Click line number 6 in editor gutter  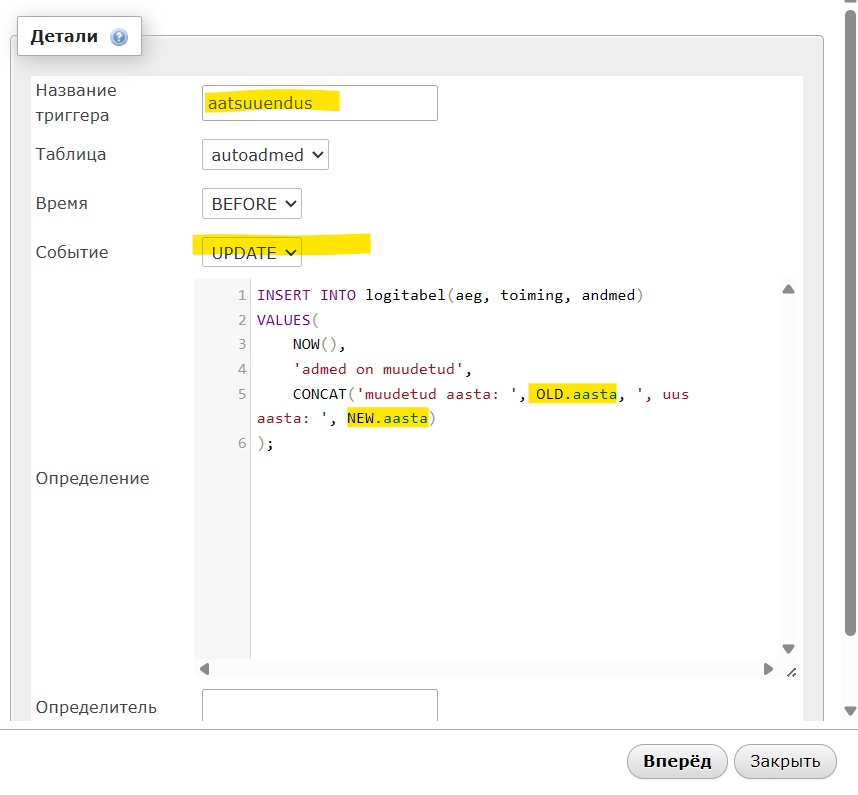click(x=242, y=443)
